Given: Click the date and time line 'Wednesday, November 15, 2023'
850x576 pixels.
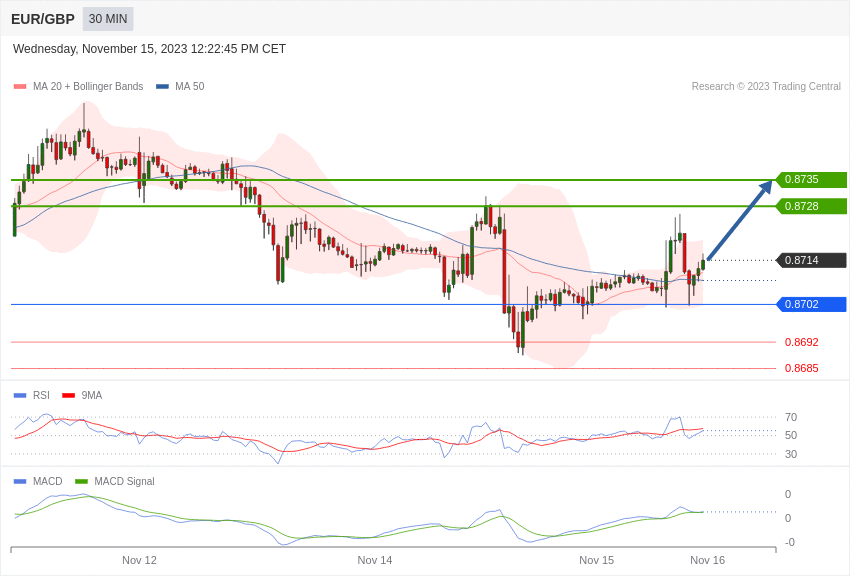Looking at the screenshot, I should 149,49.
